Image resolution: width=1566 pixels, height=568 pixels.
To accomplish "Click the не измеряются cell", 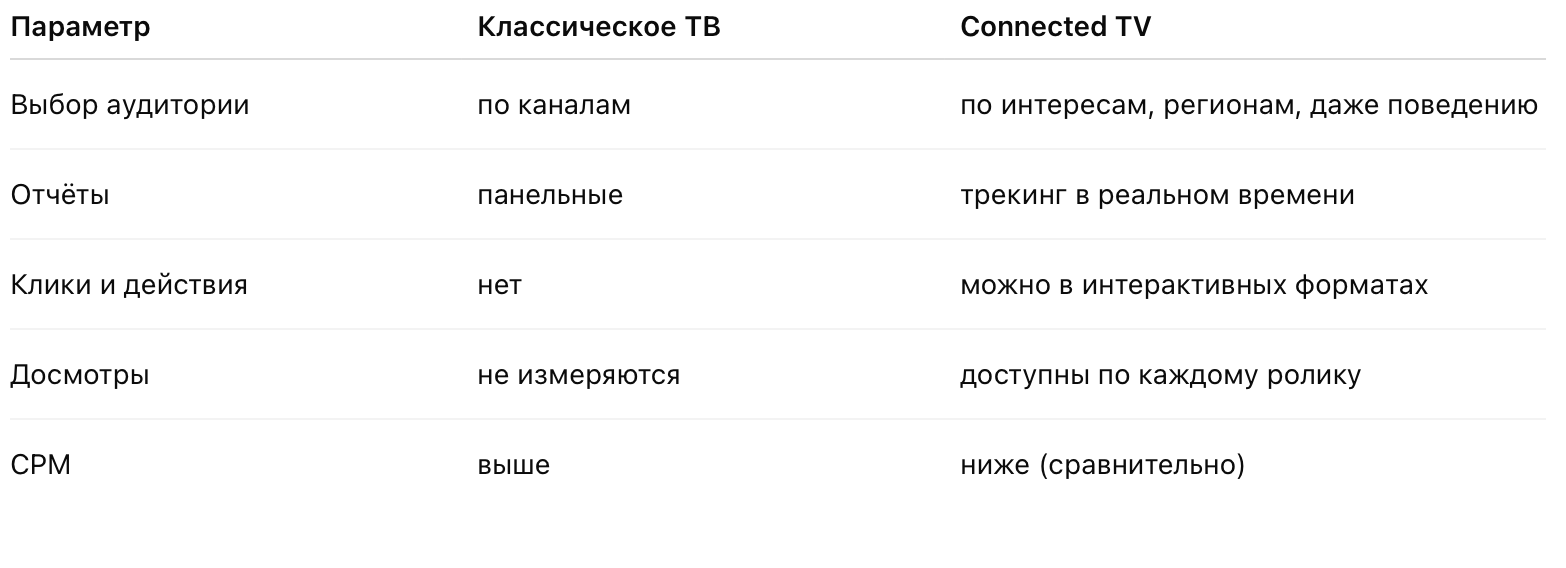I will (578, 375).
